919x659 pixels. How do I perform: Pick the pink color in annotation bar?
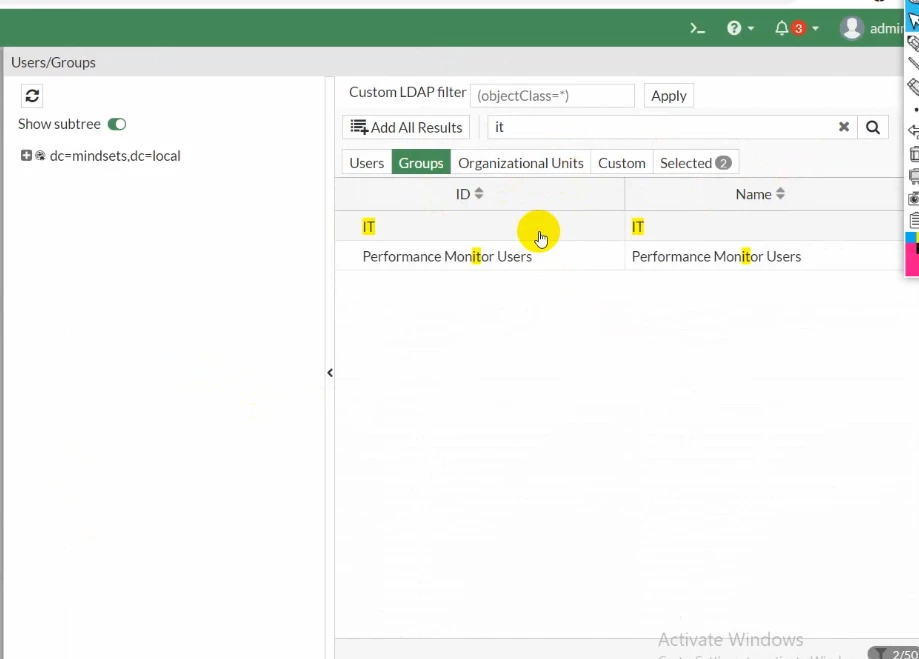tap(912, 261)
